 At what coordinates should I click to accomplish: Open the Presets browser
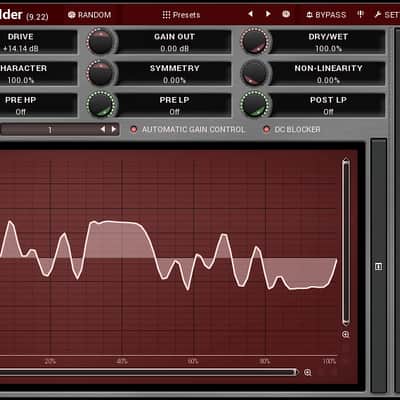(x=181, y=15)
